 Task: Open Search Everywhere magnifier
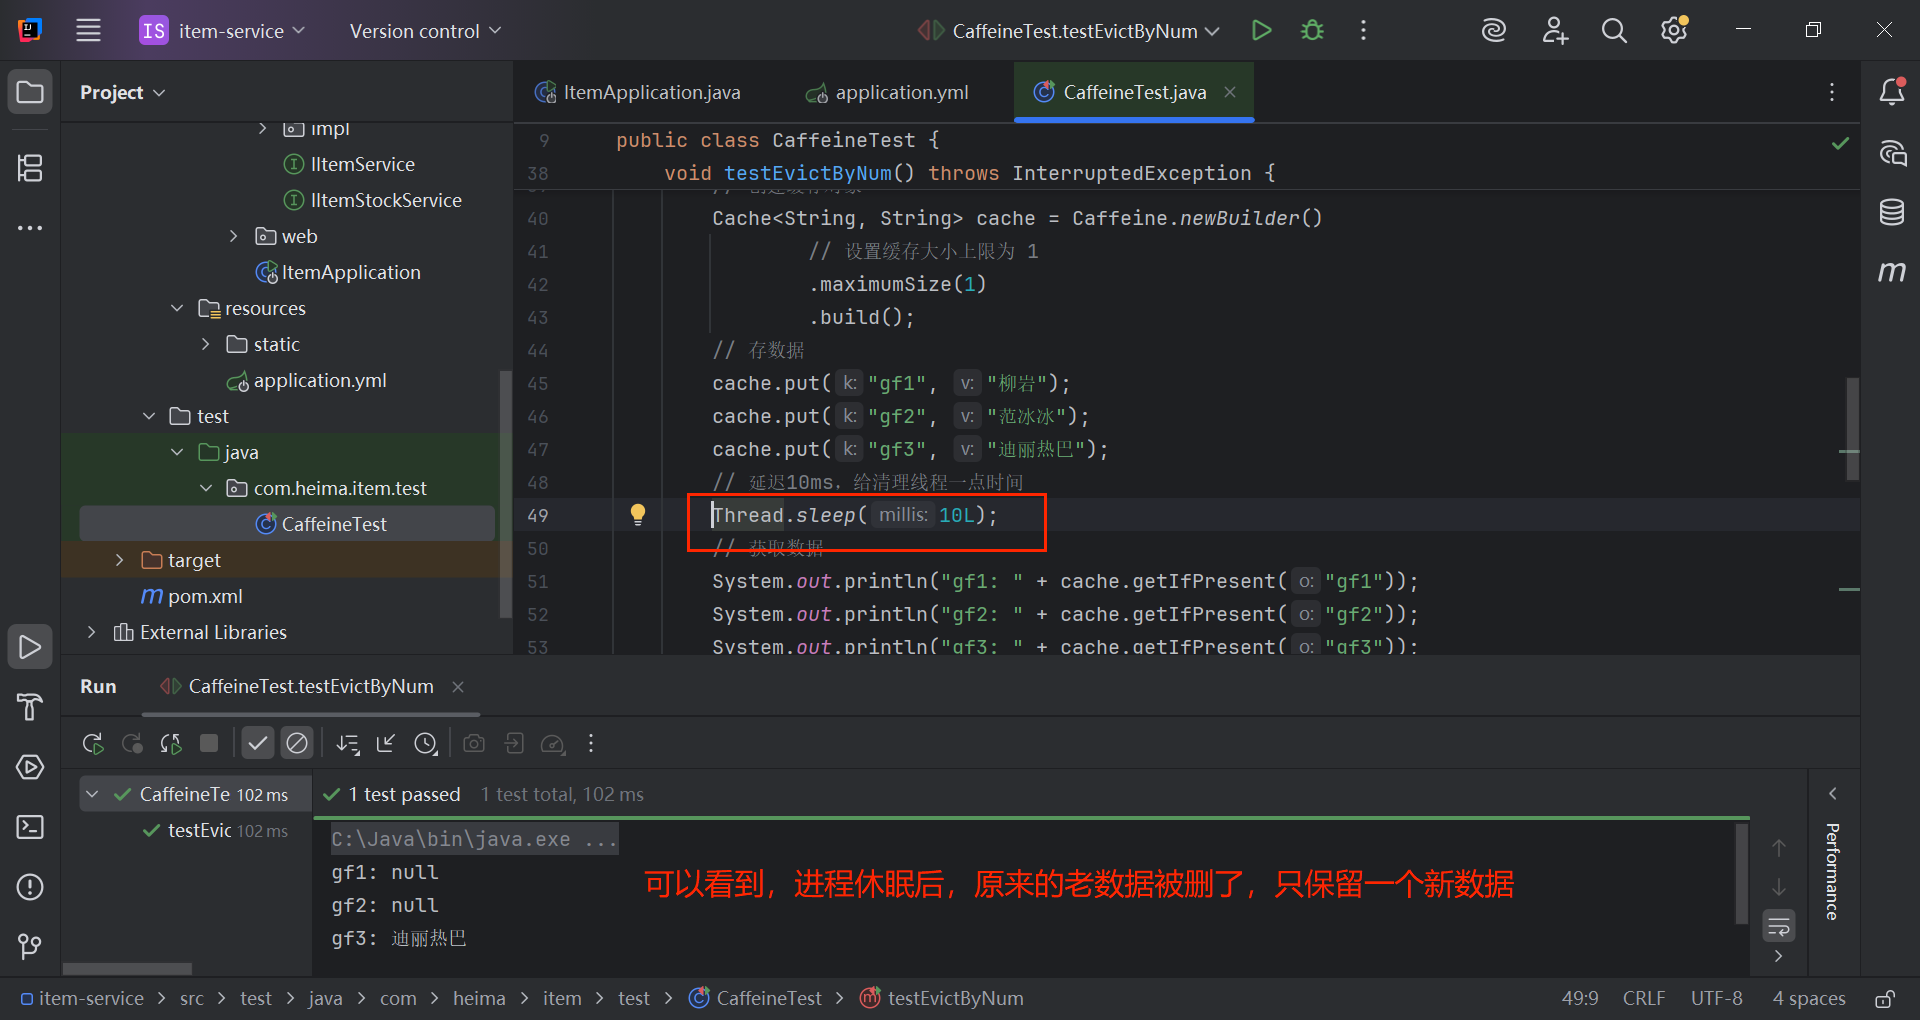pos(1614,30)
